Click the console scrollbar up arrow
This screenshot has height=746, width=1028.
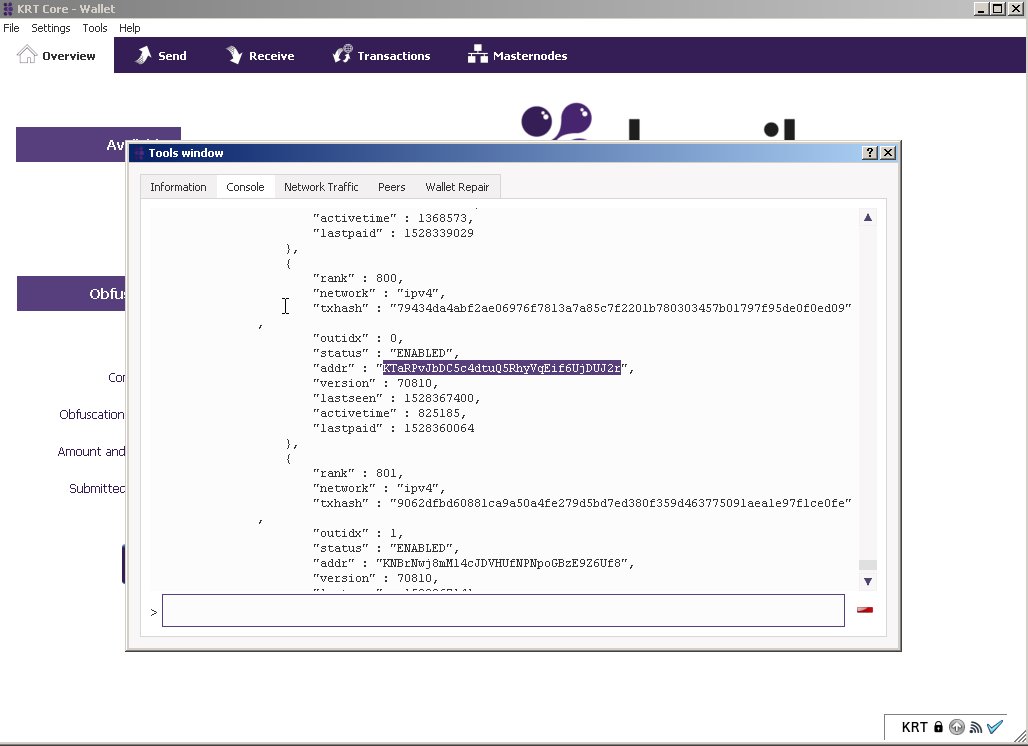coord(867,218)
